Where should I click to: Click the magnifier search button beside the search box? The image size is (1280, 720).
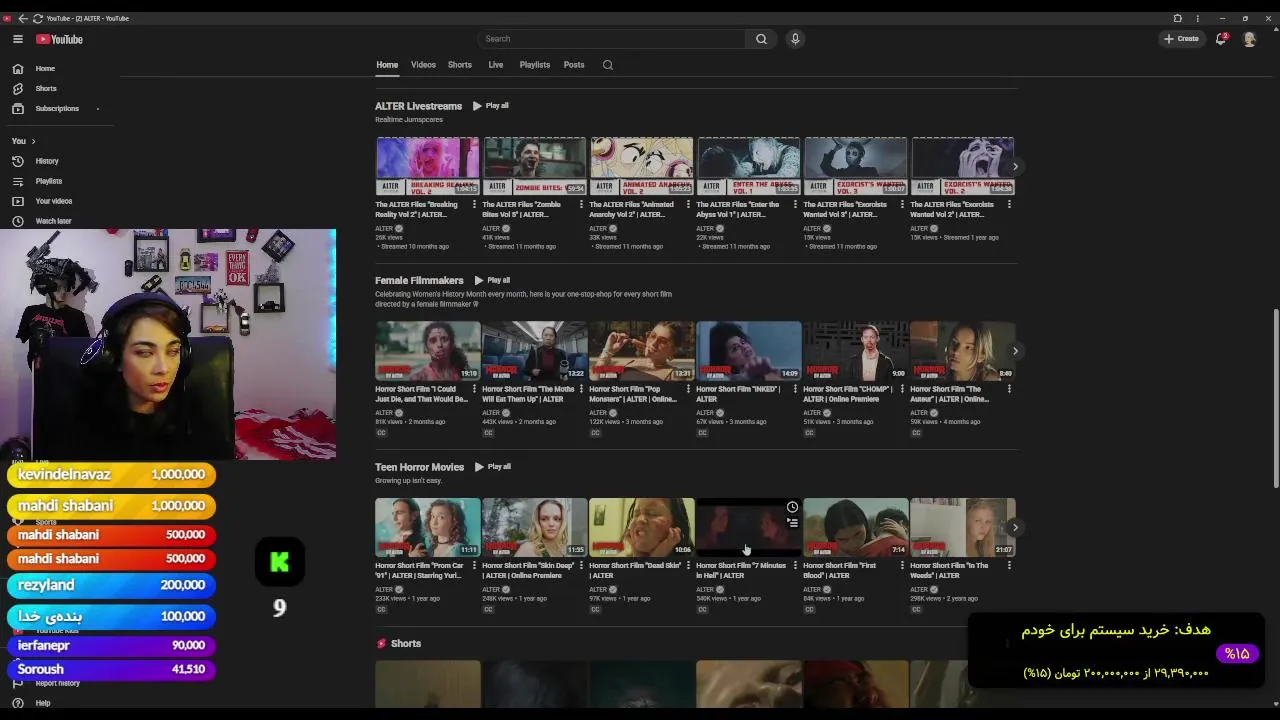click(x=761, y=39)
